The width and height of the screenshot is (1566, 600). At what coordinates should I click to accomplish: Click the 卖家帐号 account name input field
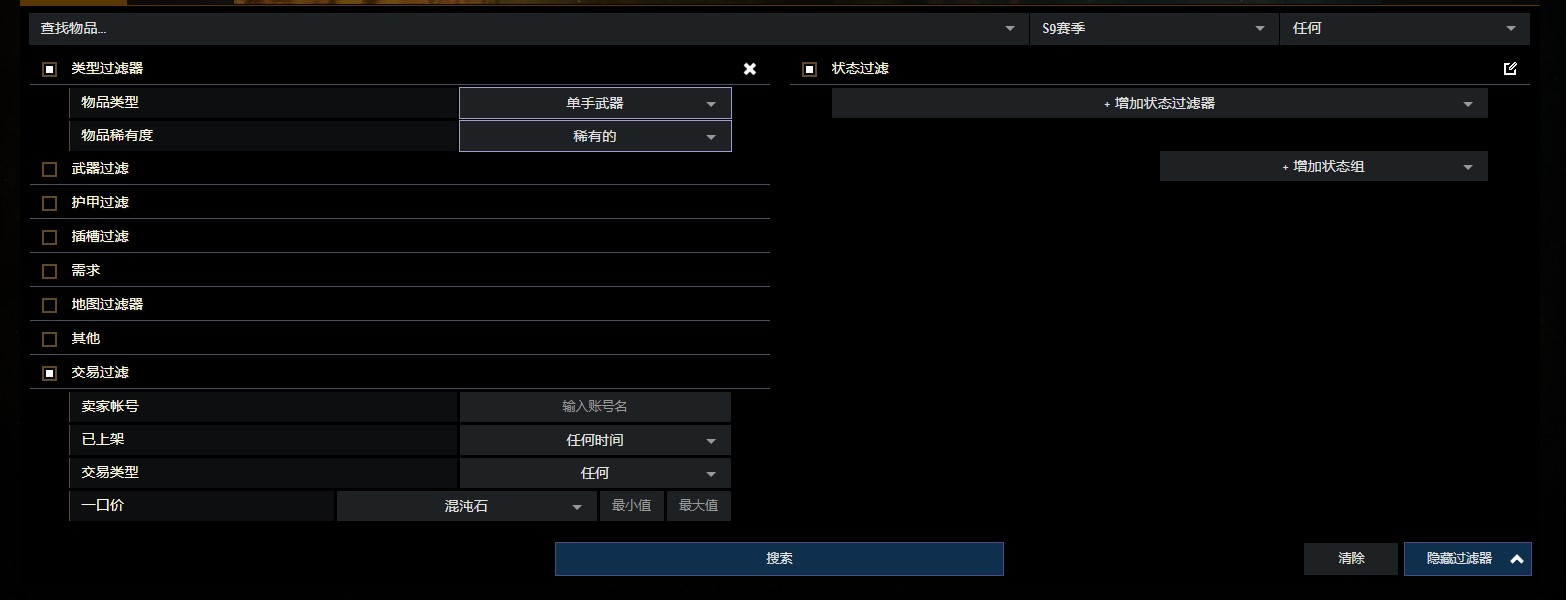(x=595, y=407)
